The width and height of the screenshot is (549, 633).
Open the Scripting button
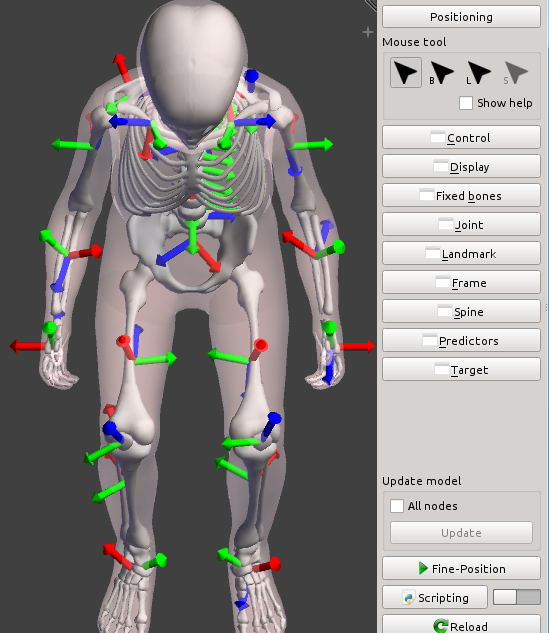coord(435,597)
